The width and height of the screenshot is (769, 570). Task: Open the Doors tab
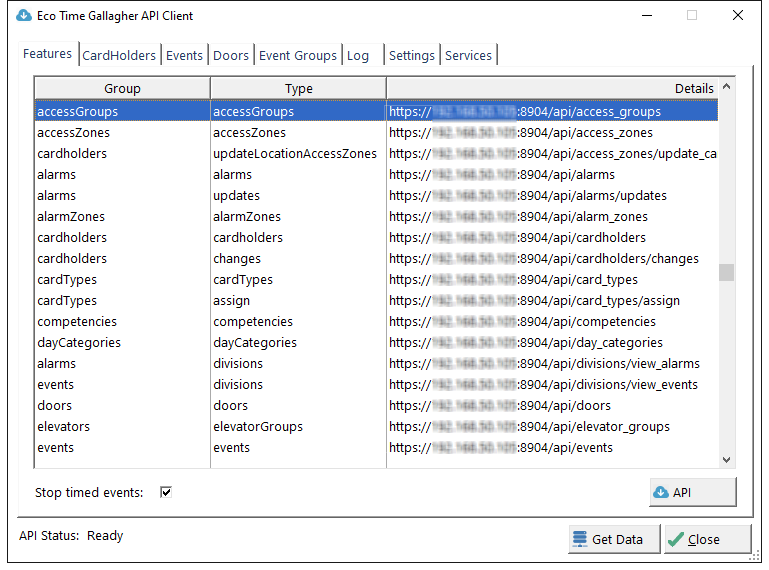point(231,55)
